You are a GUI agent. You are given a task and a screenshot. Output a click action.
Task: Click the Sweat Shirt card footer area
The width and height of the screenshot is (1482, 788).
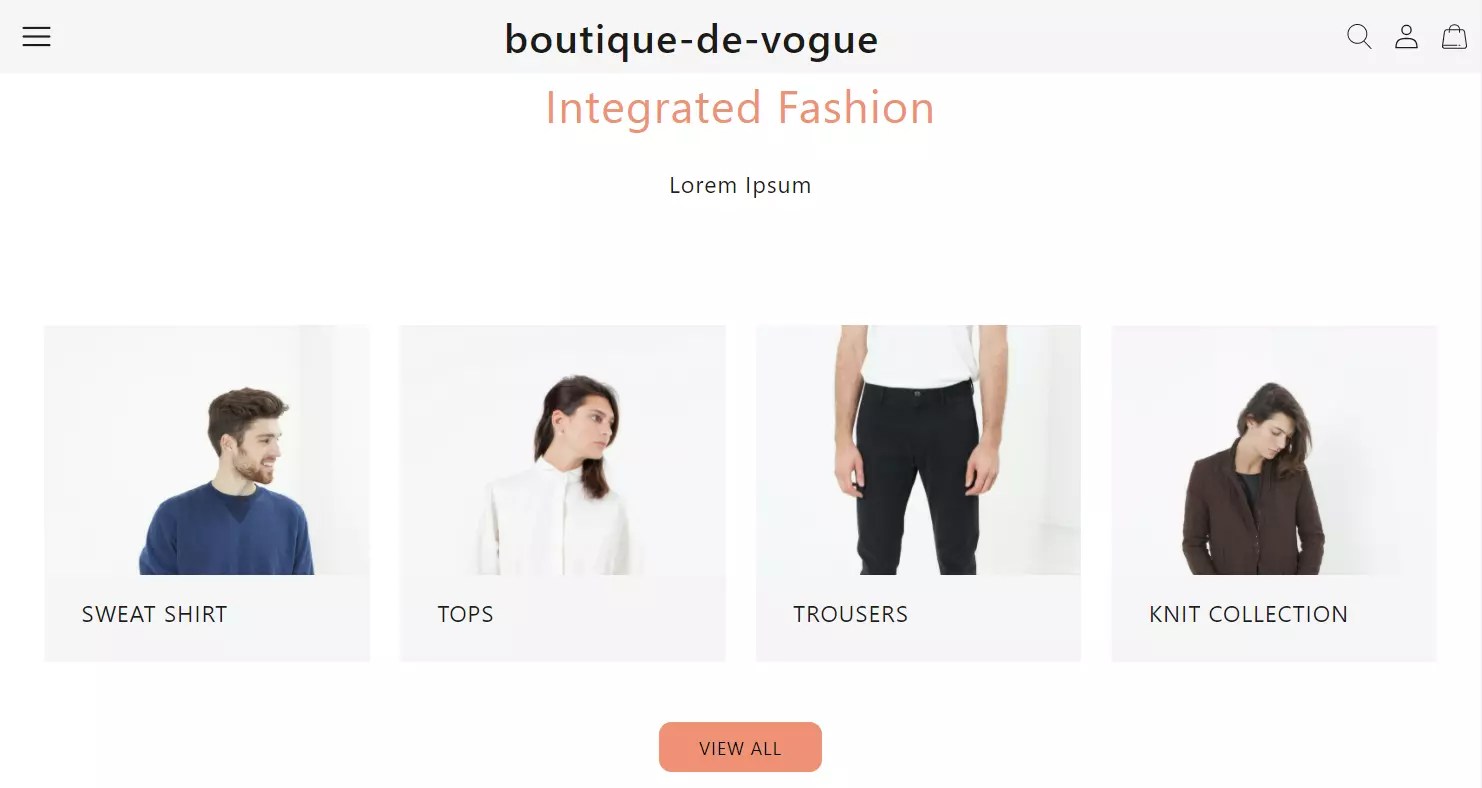coord(207,618)
